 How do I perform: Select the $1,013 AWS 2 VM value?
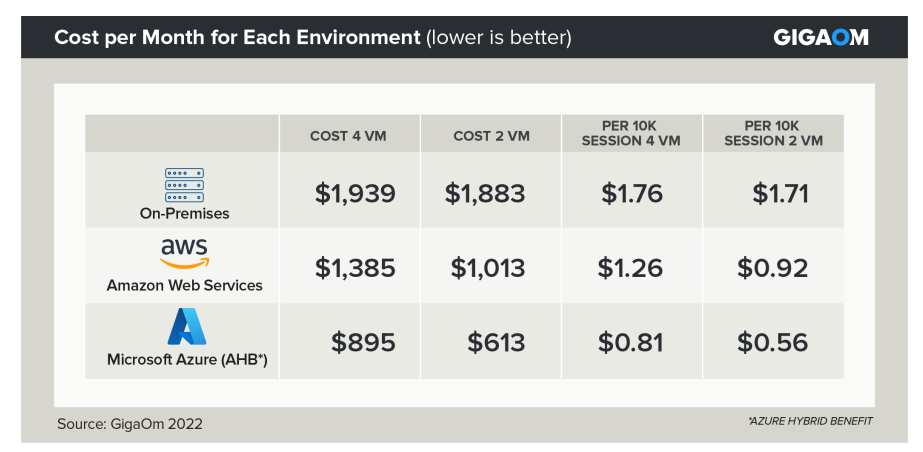488,268
